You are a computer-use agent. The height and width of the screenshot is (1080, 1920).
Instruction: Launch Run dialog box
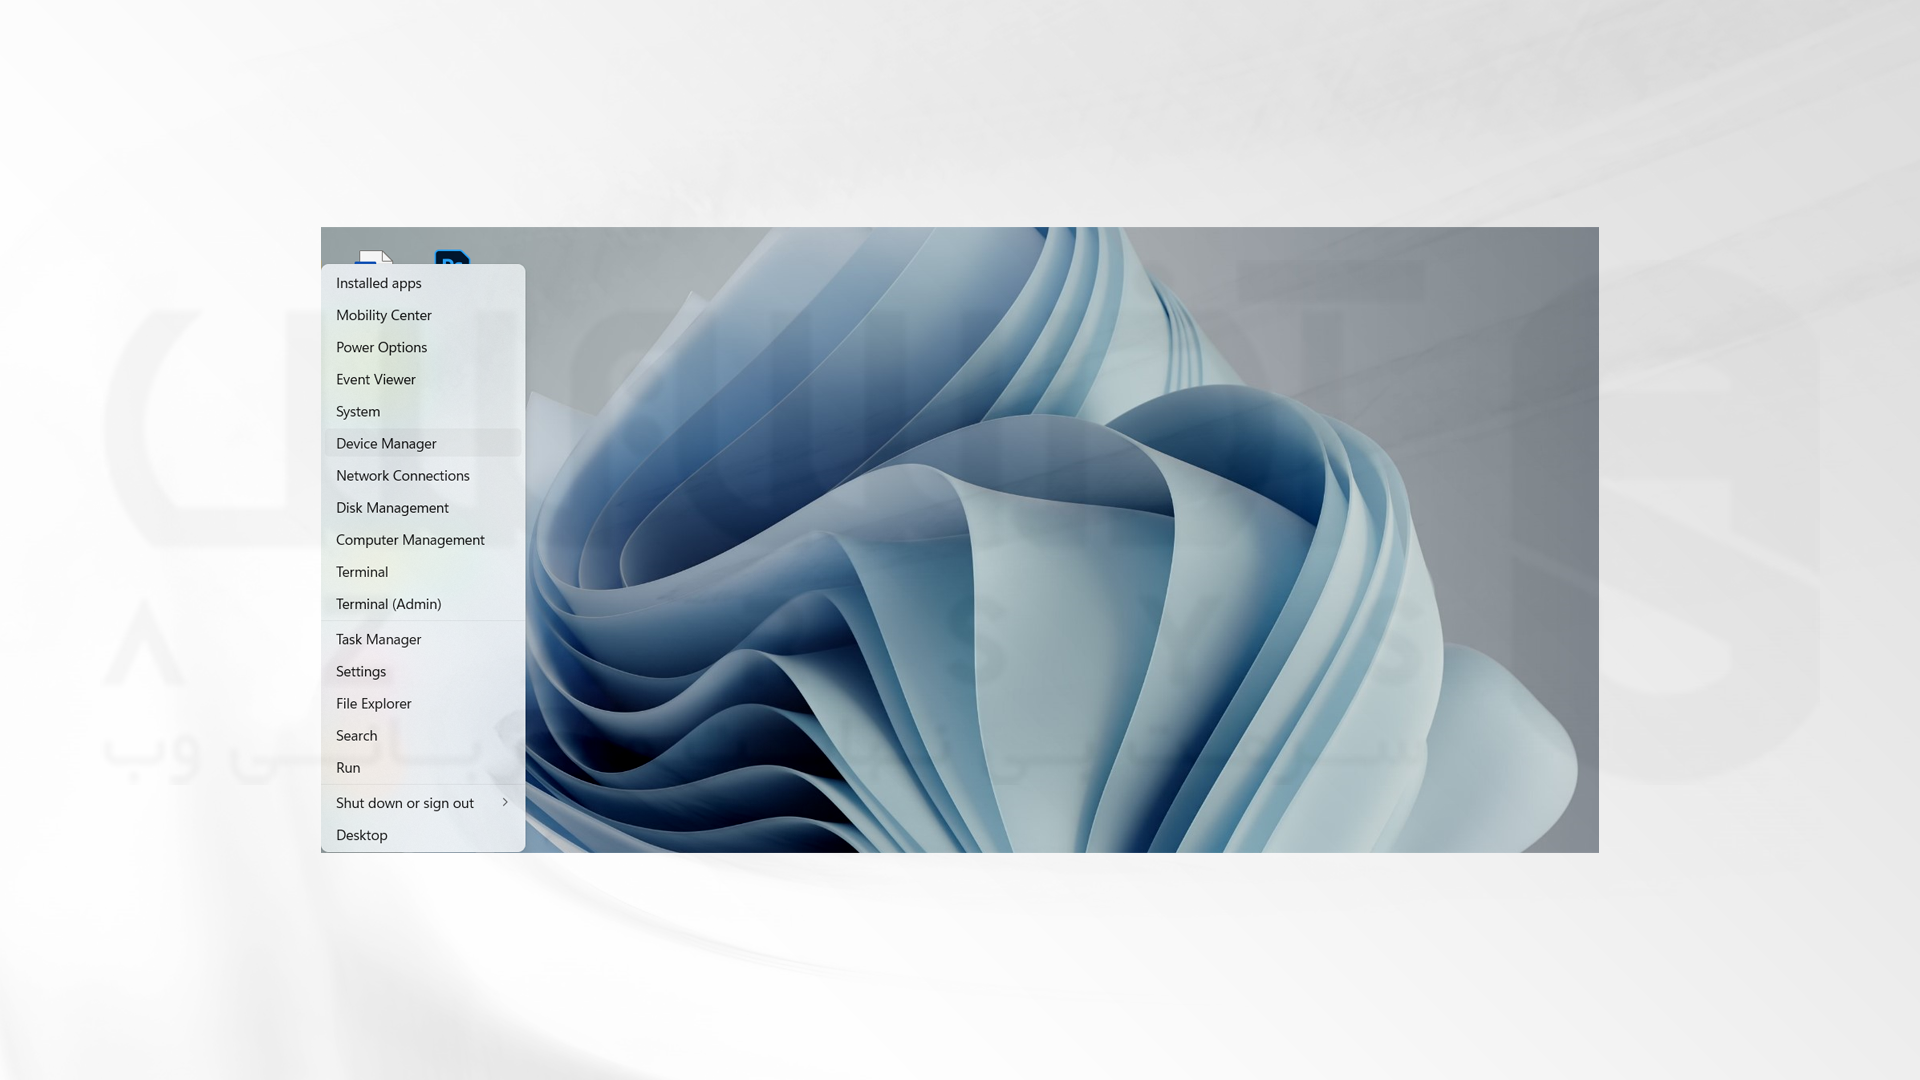coord(348,766)
